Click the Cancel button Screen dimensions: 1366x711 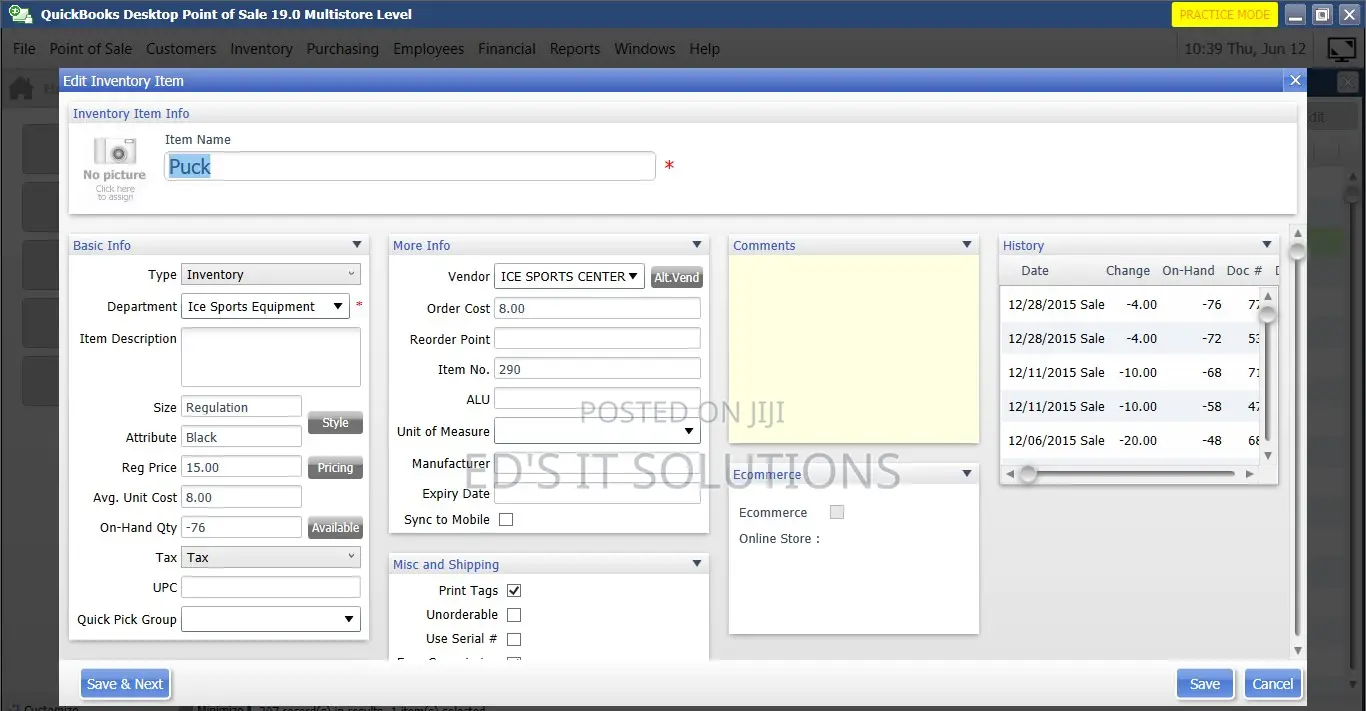coord(1273,684)
